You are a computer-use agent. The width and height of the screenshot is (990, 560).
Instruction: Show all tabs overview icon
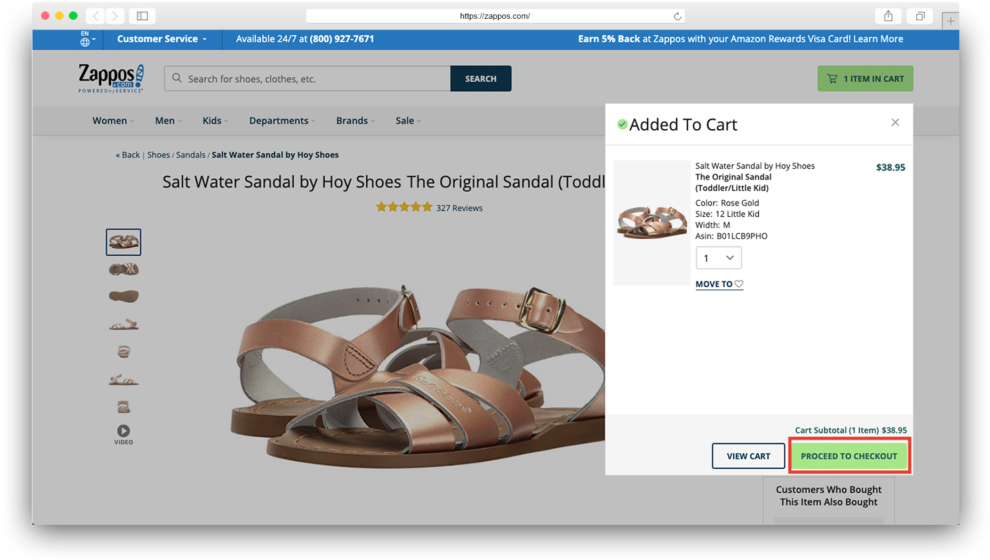920,16
